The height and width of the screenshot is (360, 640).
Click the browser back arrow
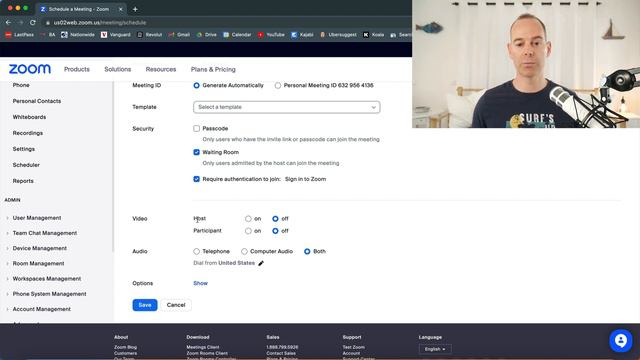(x=9, y=22)
